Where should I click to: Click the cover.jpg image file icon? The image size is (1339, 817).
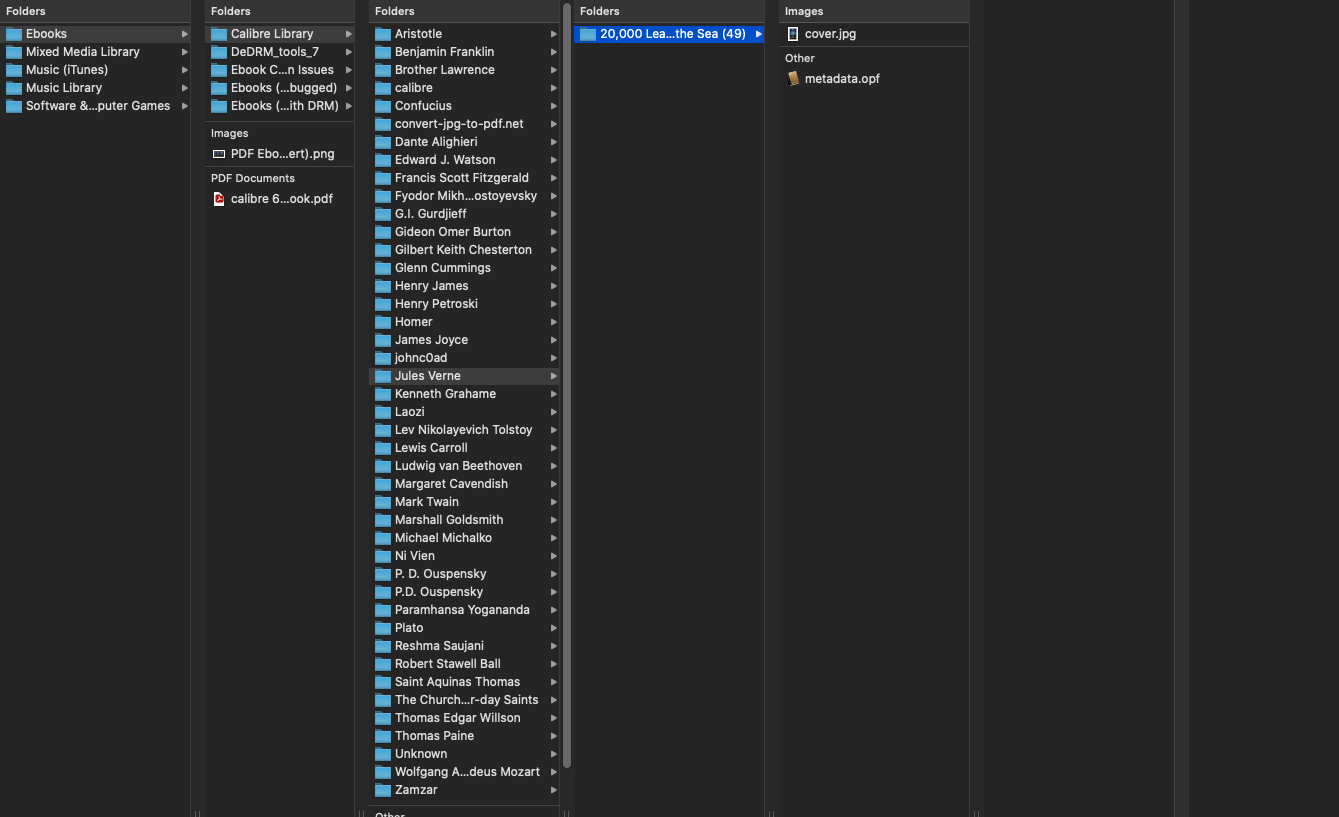point(793,34)
